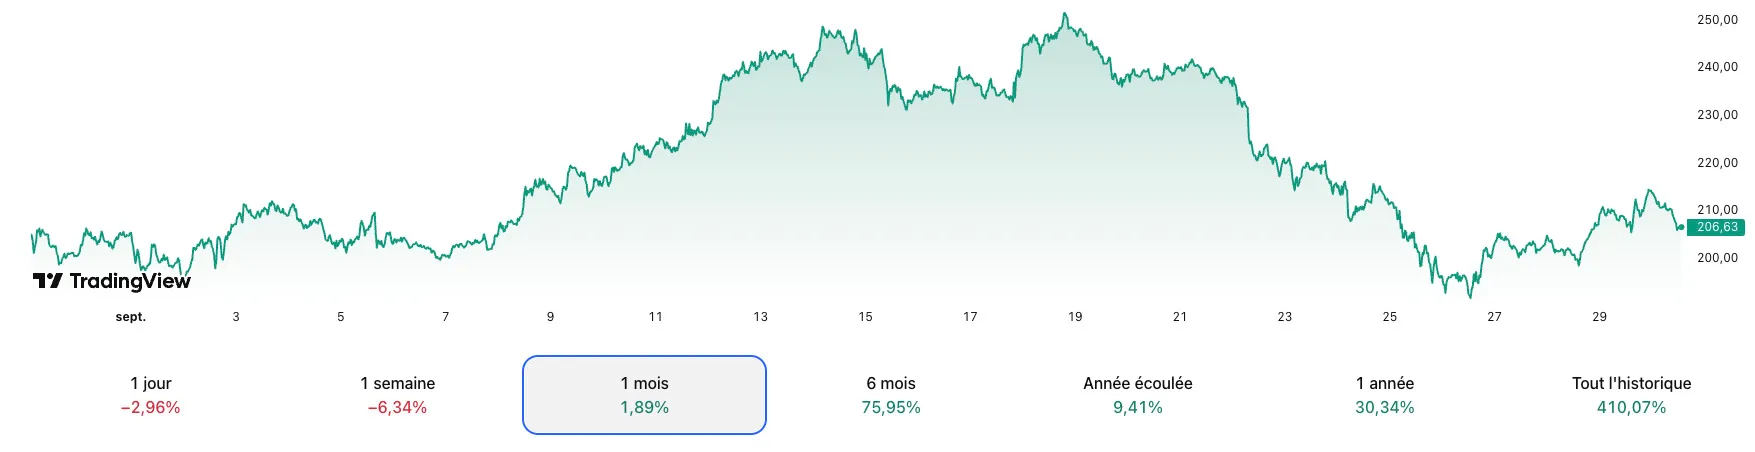
Task: Click the 13 date axis marker
Action: [760, 317]
